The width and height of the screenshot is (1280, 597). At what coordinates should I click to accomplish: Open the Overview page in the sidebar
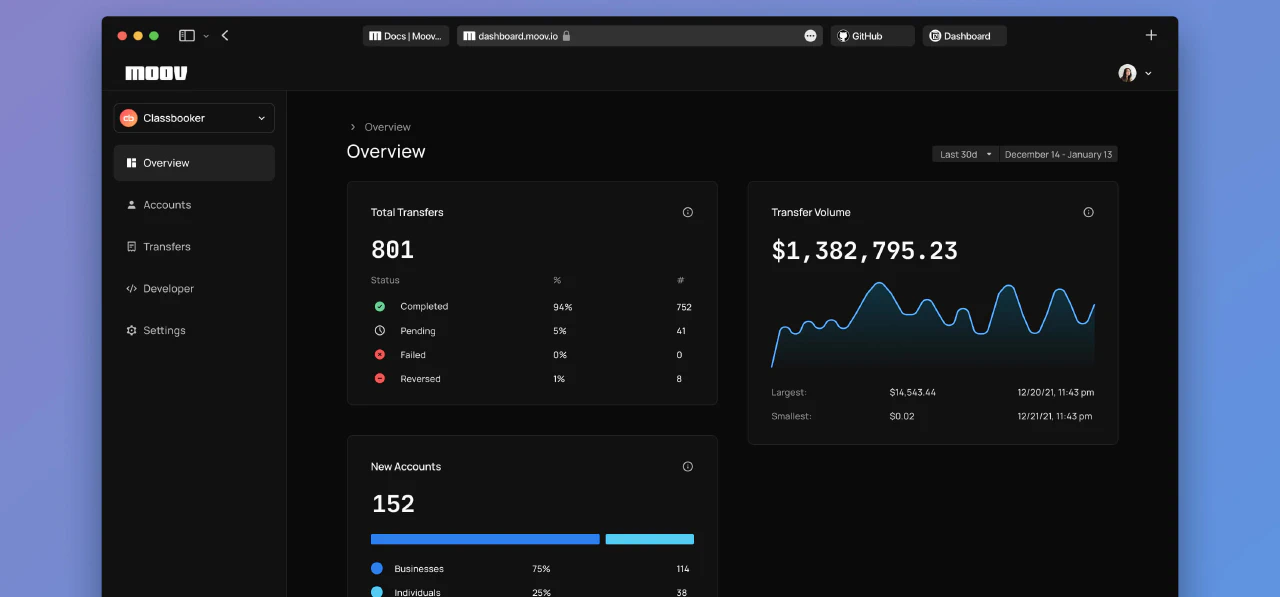[x=194, y=163]
